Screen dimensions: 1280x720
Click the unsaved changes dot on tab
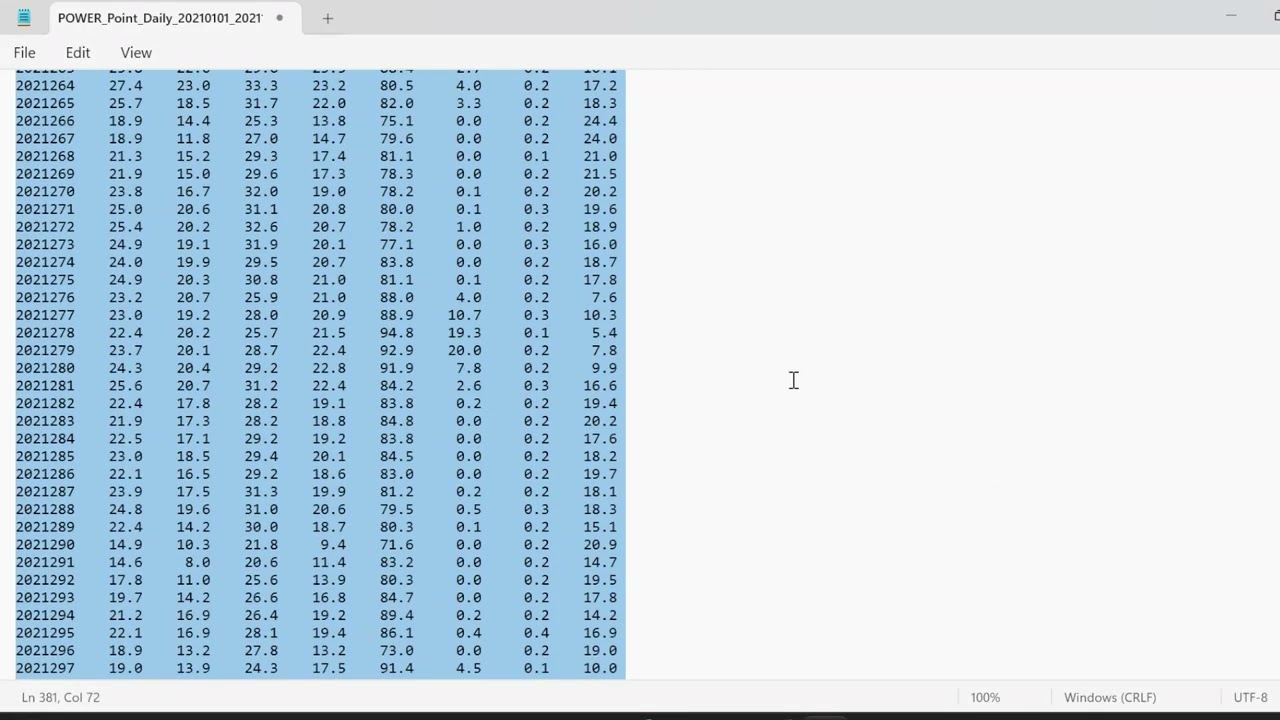[x=279, y=18]
